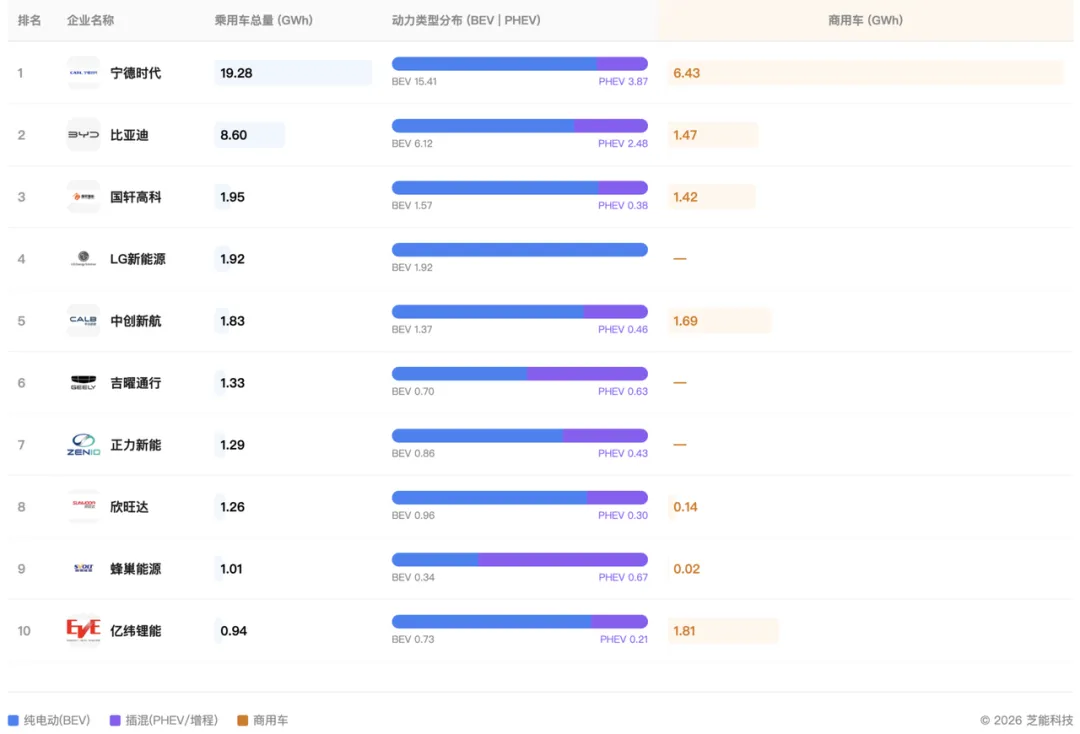The width and height of the screenshot is (1080, 734).
Task: Click the Zenio logo for 正力新能
Action: [83, 445]
